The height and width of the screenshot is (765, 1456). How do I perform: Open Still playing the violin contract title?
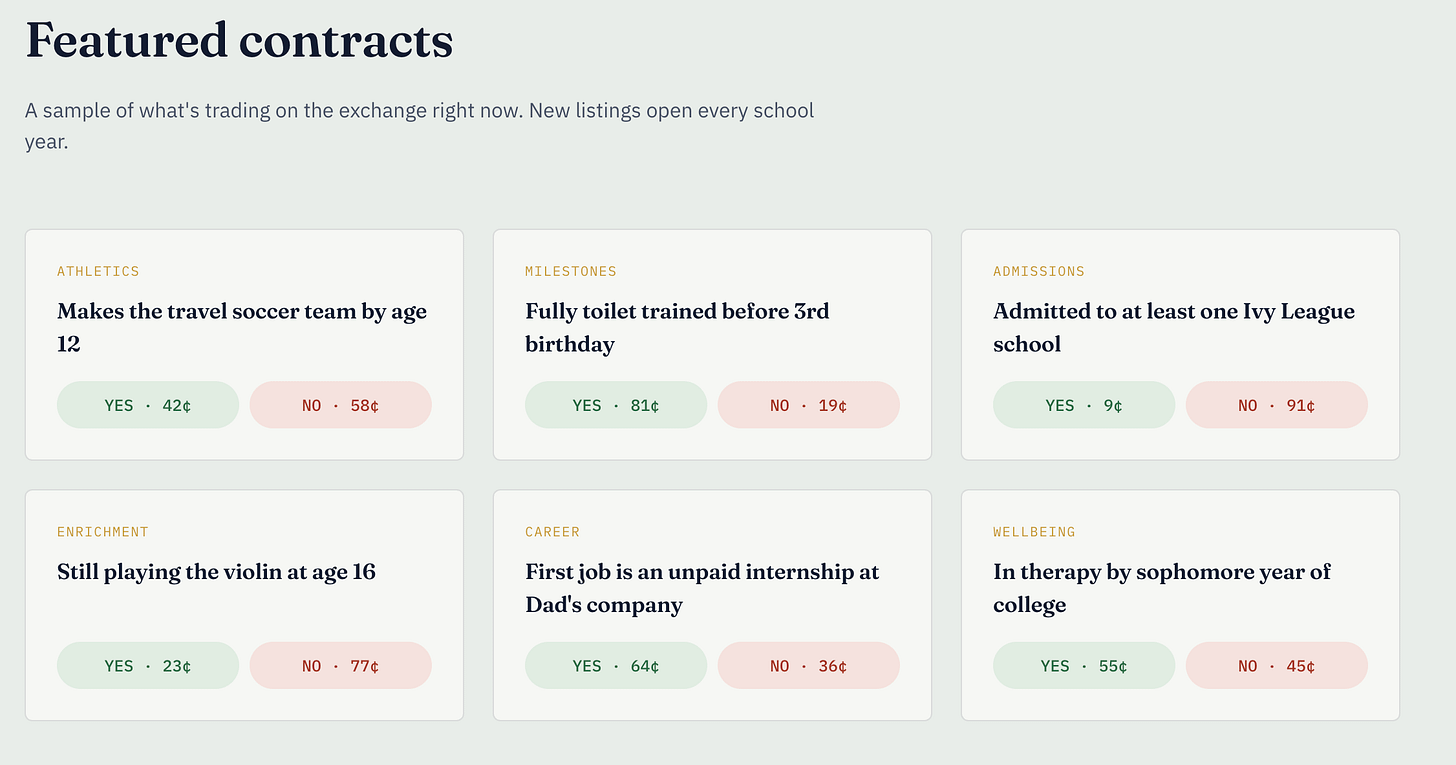(x=216, y=572)
